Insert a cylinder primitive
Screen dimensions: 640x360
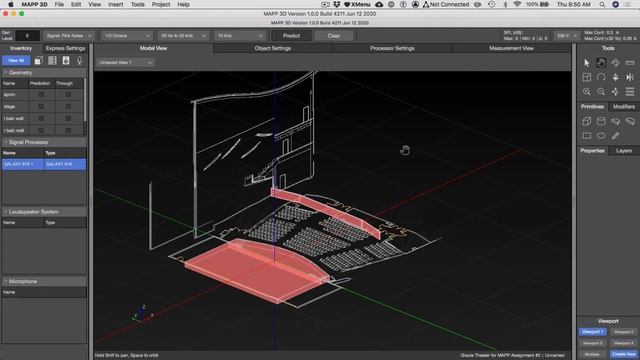pos(601,121)
